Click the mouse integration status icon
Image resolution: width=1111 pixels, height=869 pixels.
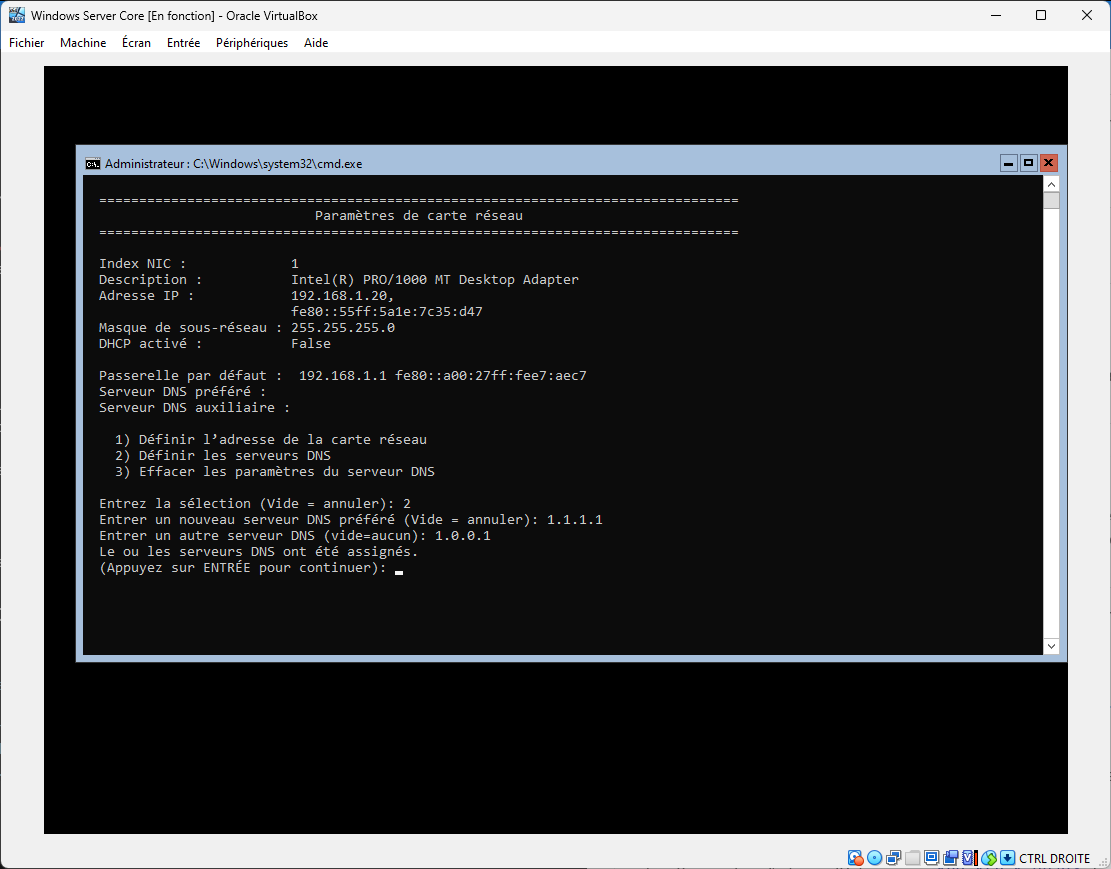tap(989, 858)
